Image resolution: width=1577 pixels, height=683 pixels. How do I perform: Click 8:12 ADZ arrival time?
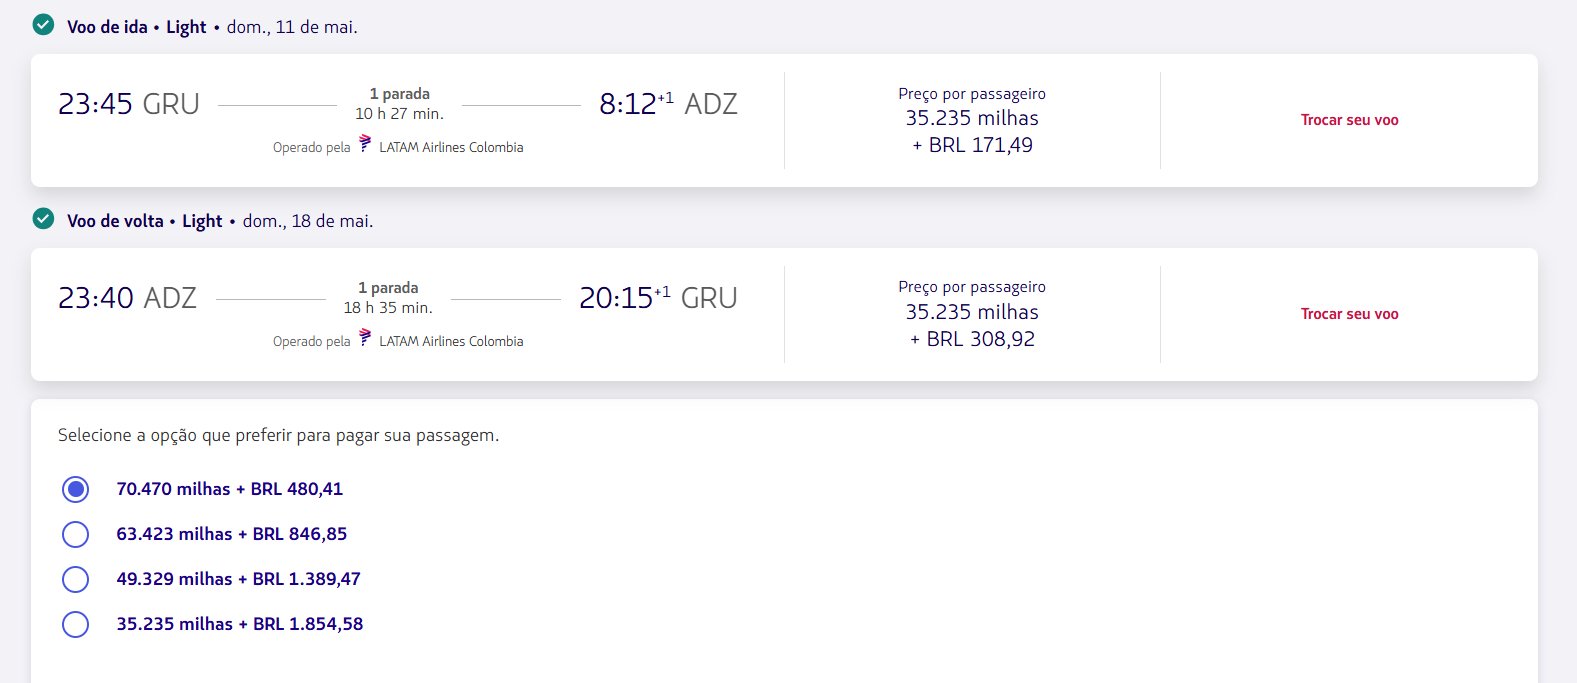(668, 104)
